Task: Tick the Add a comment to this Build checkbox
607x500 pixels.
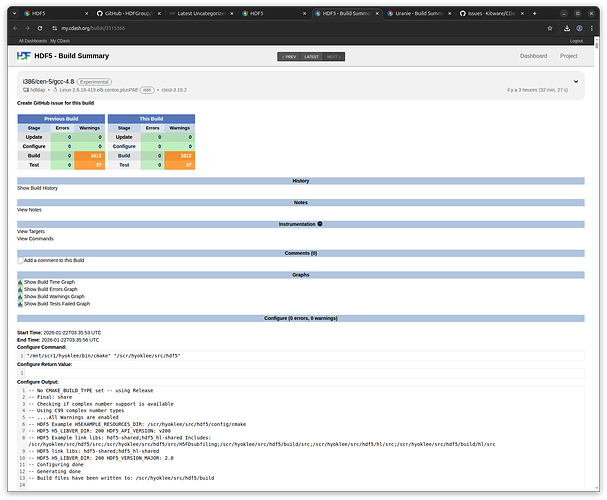Action: tap(20, 260)
